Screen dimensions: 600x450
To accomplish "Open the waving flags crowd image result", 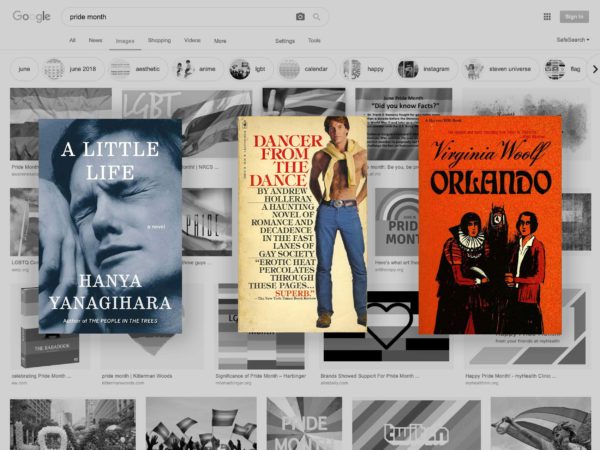I will [201, 424].
